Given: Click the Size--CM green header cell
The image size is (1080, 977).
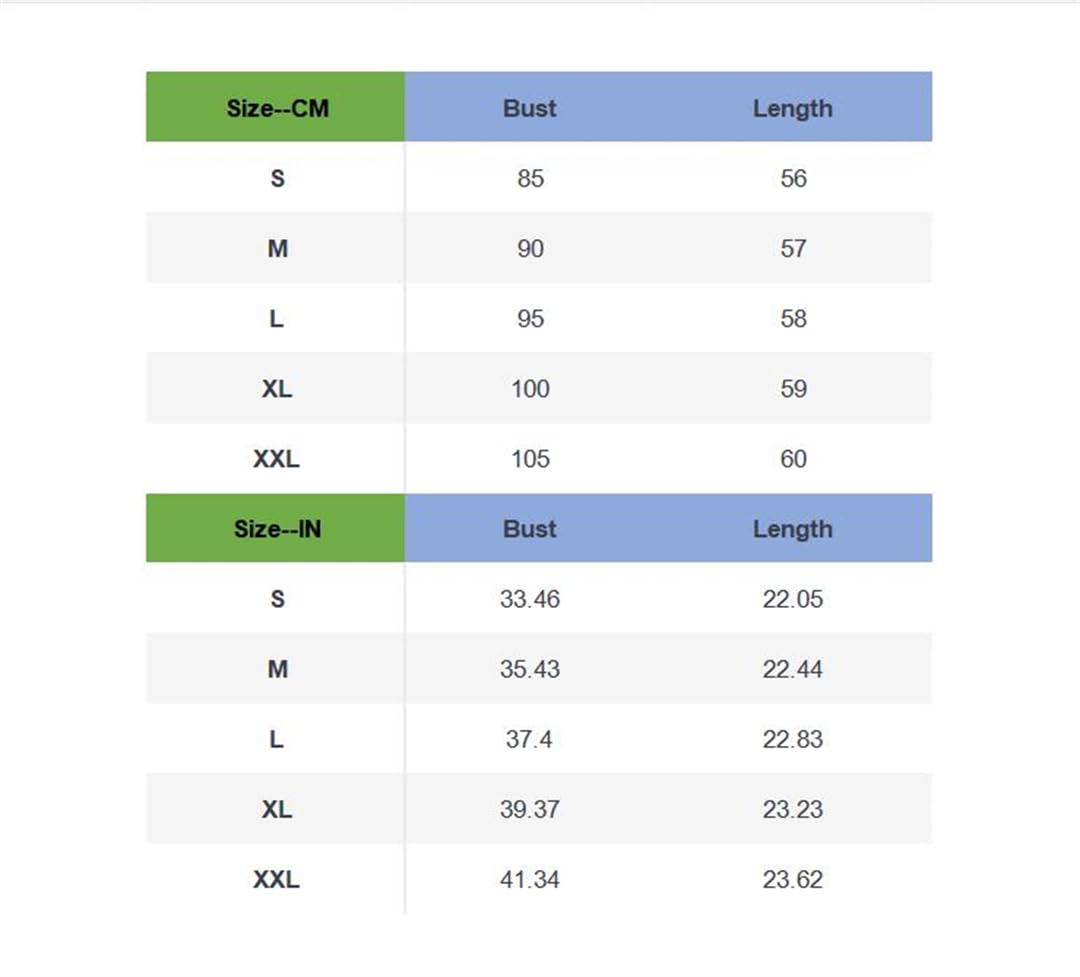Looking at the screenshot, I should [x=276, y=107].
